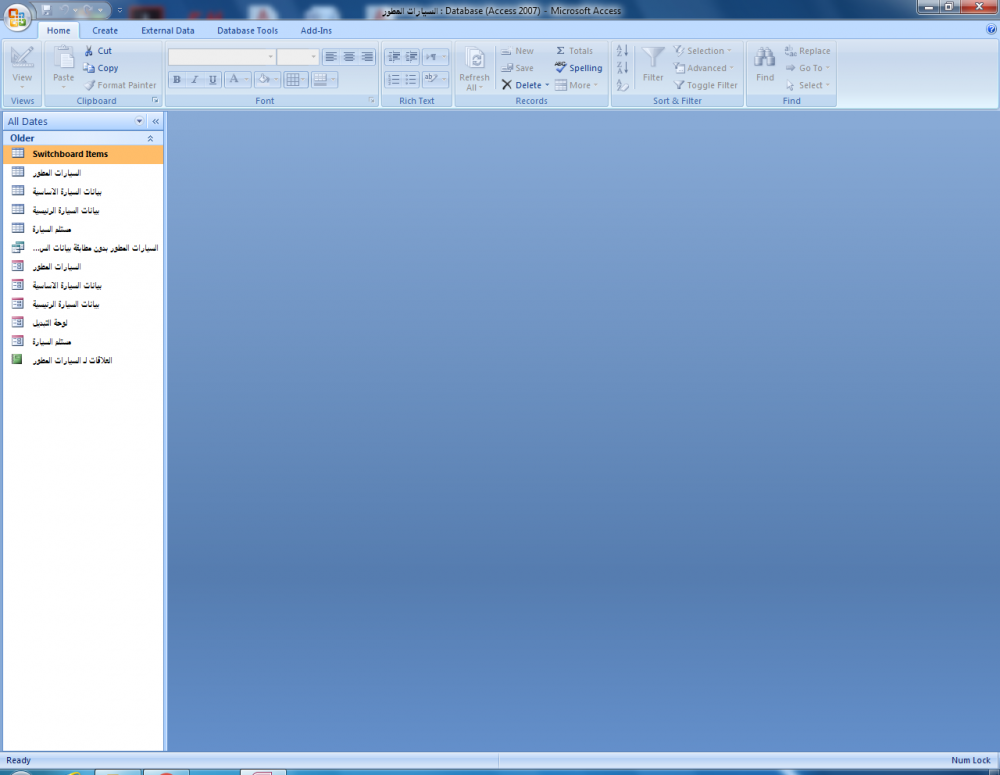Click the Cut scissors button
Viewport: 1000px width, 775px height.
tap(98, 50)
